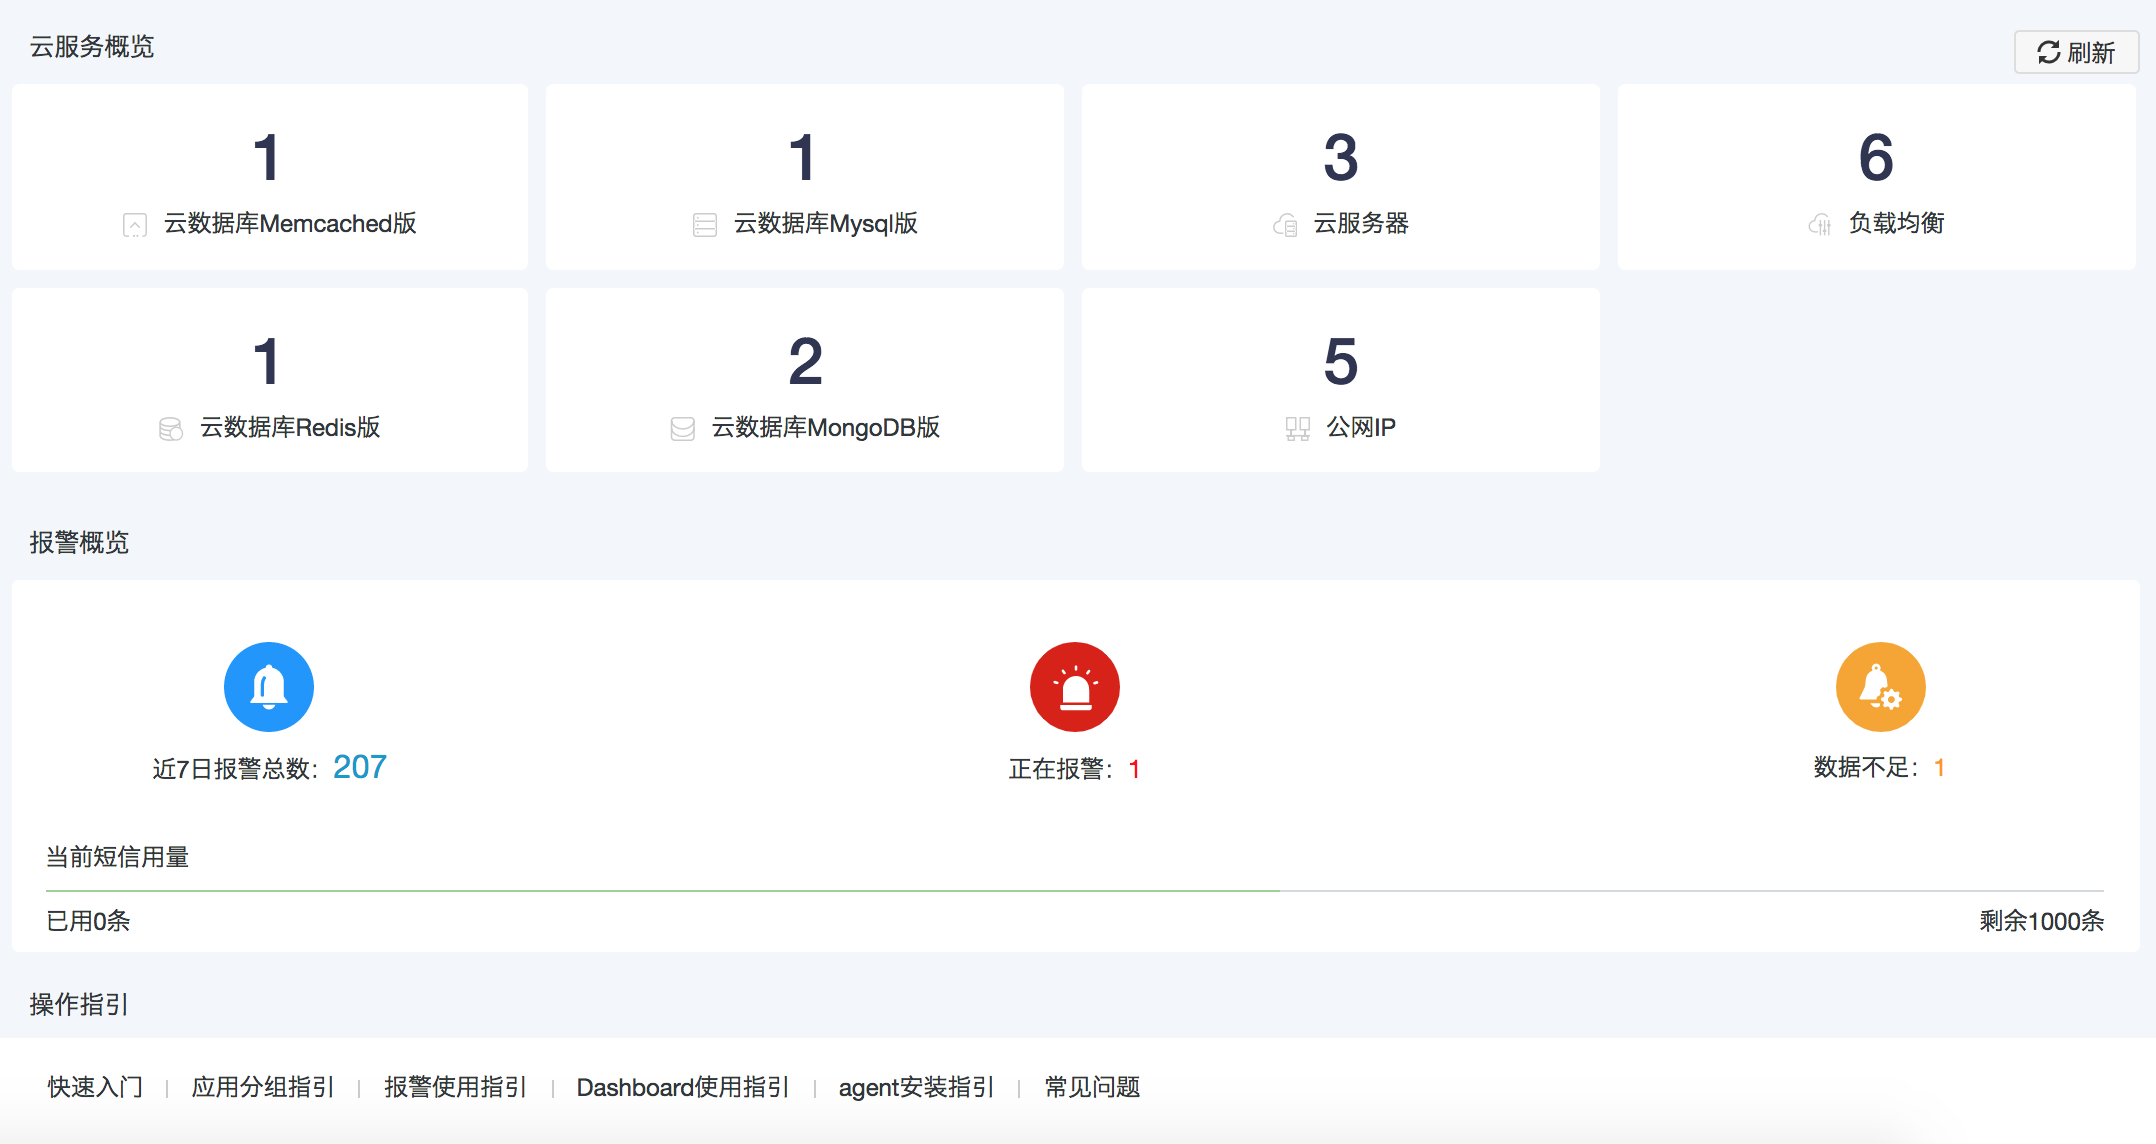Click 当前短信用量 heading
Image resolution: width=2156 pixels, height=1144 pixels.
click(x=118, y=857)
